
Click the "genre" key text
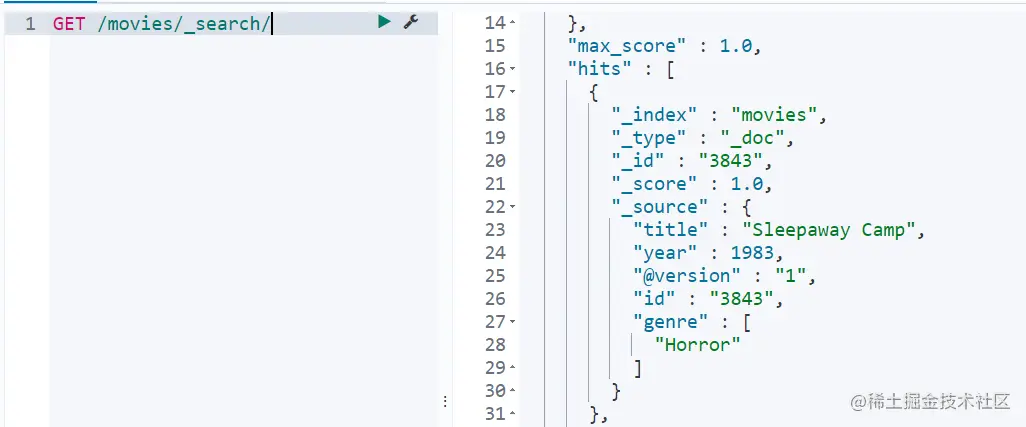coord(671,322)
